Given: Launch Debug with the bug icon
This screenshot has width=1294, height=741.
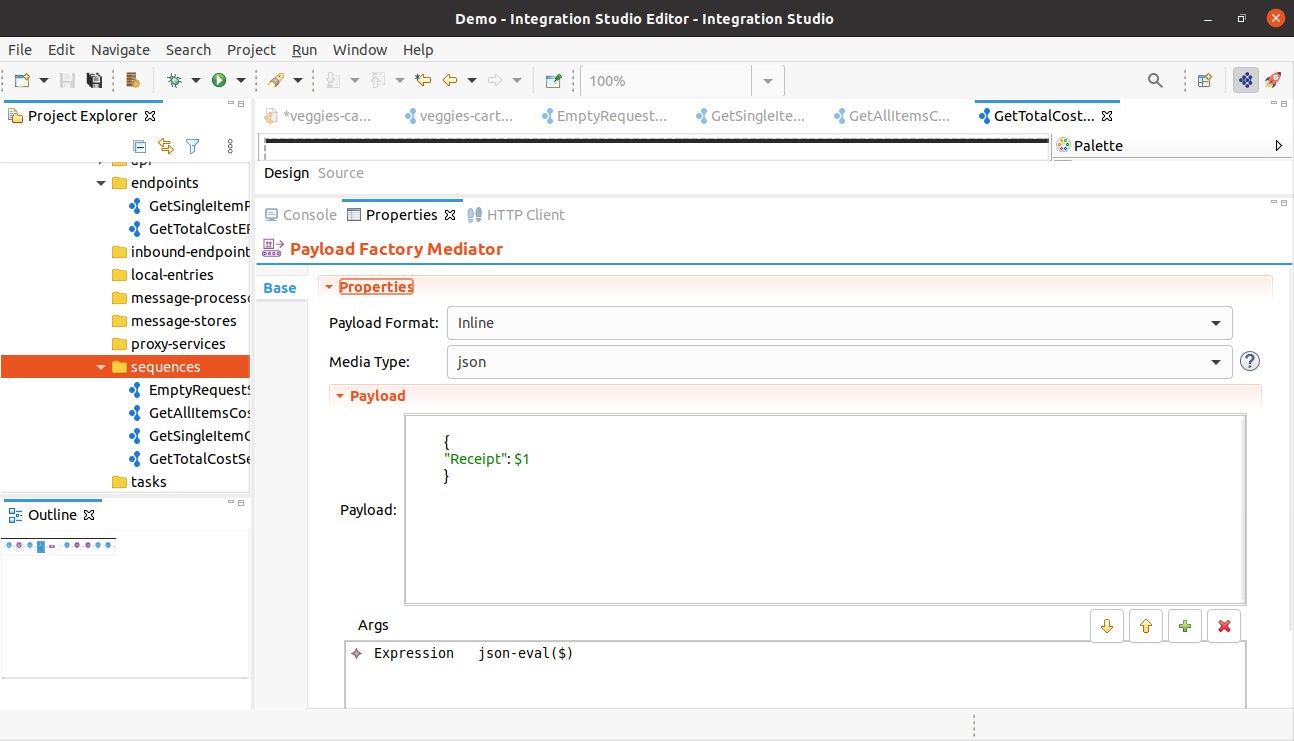Looking at the screenshot, I should coord(174,81).
